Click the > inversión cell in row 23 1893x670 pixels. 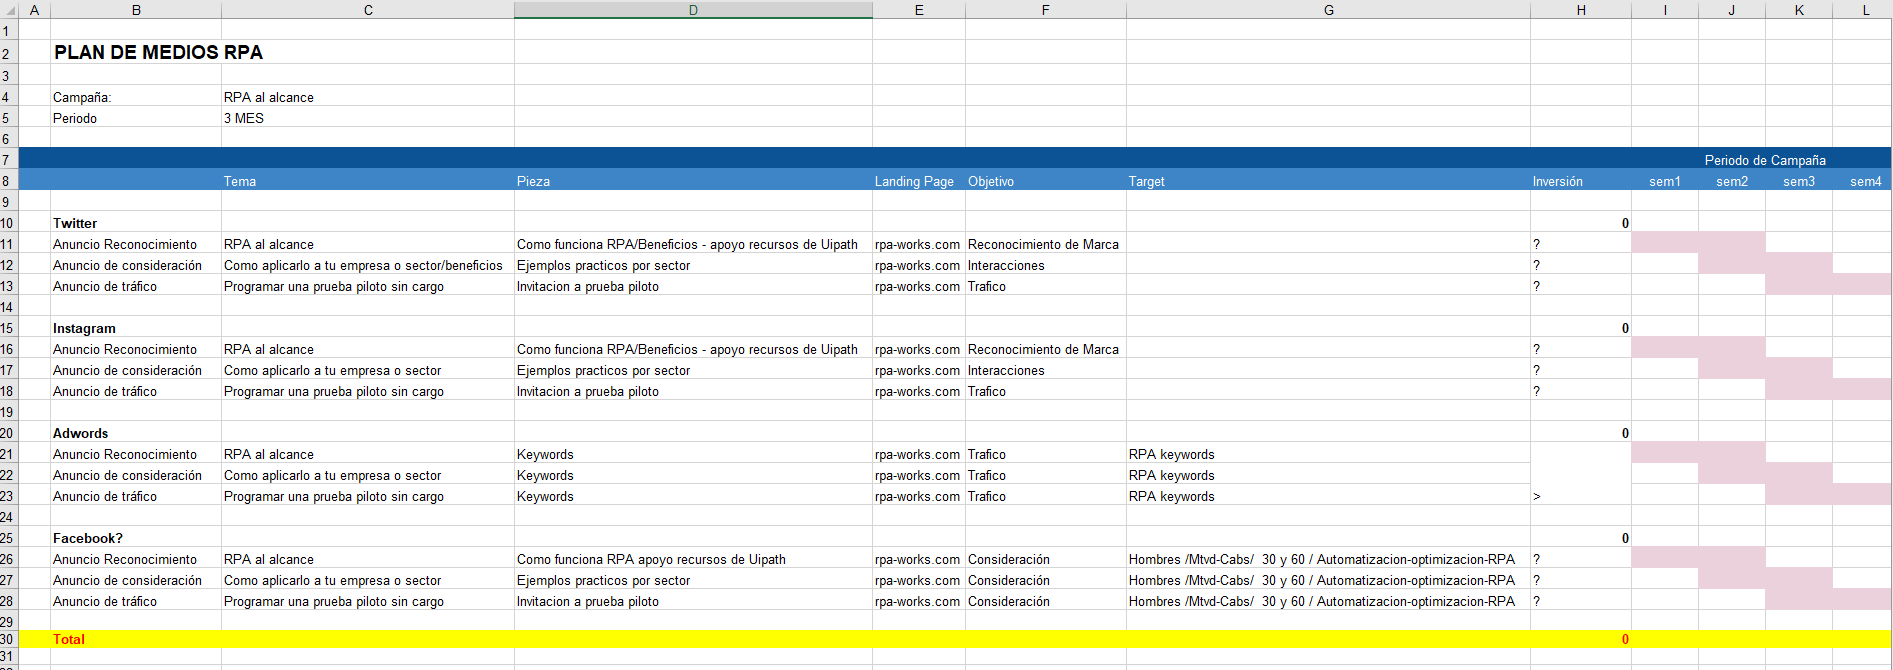[x=1581, y=496]
